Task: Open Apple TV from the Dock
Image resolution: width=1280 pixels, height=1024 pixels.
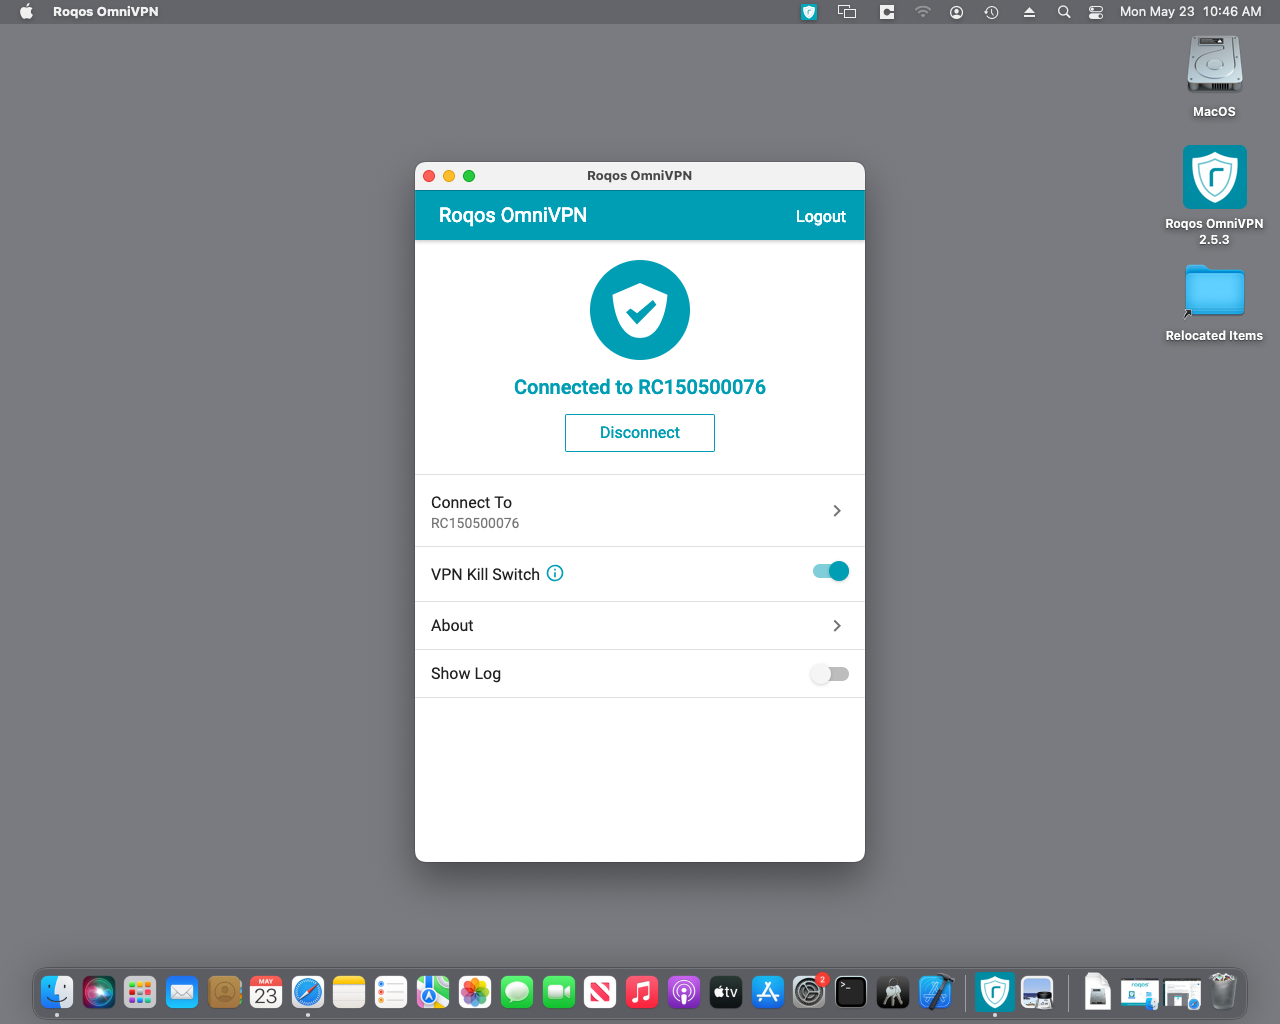Action: point(726,992)
